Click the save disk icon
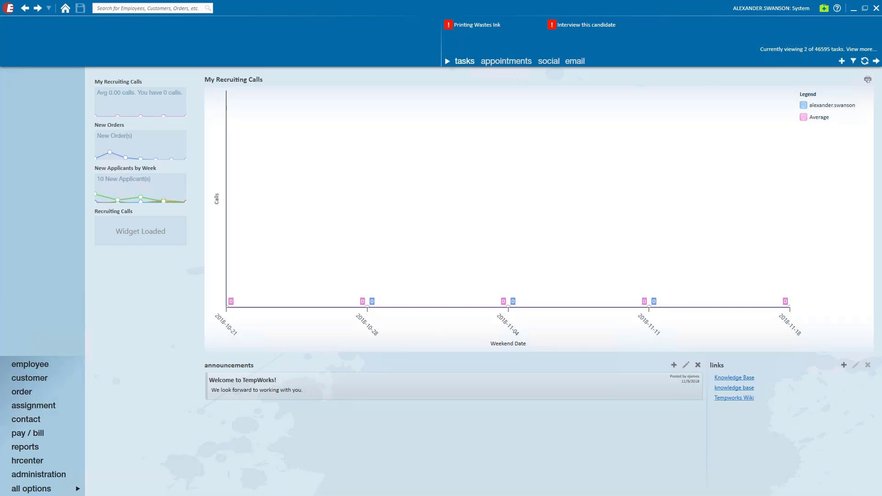 click(80, 8)
